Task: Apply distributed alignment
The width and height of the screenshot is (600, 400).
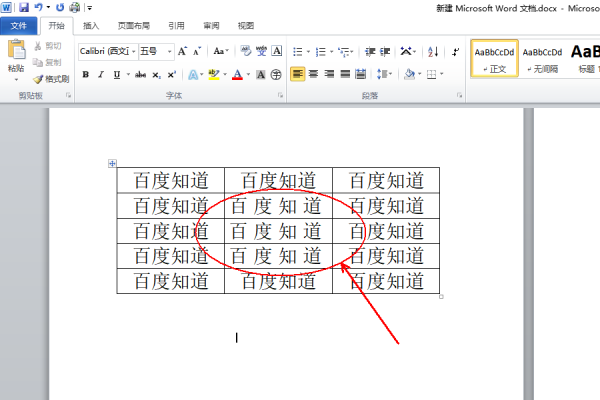Action: (x=360, y=74)
